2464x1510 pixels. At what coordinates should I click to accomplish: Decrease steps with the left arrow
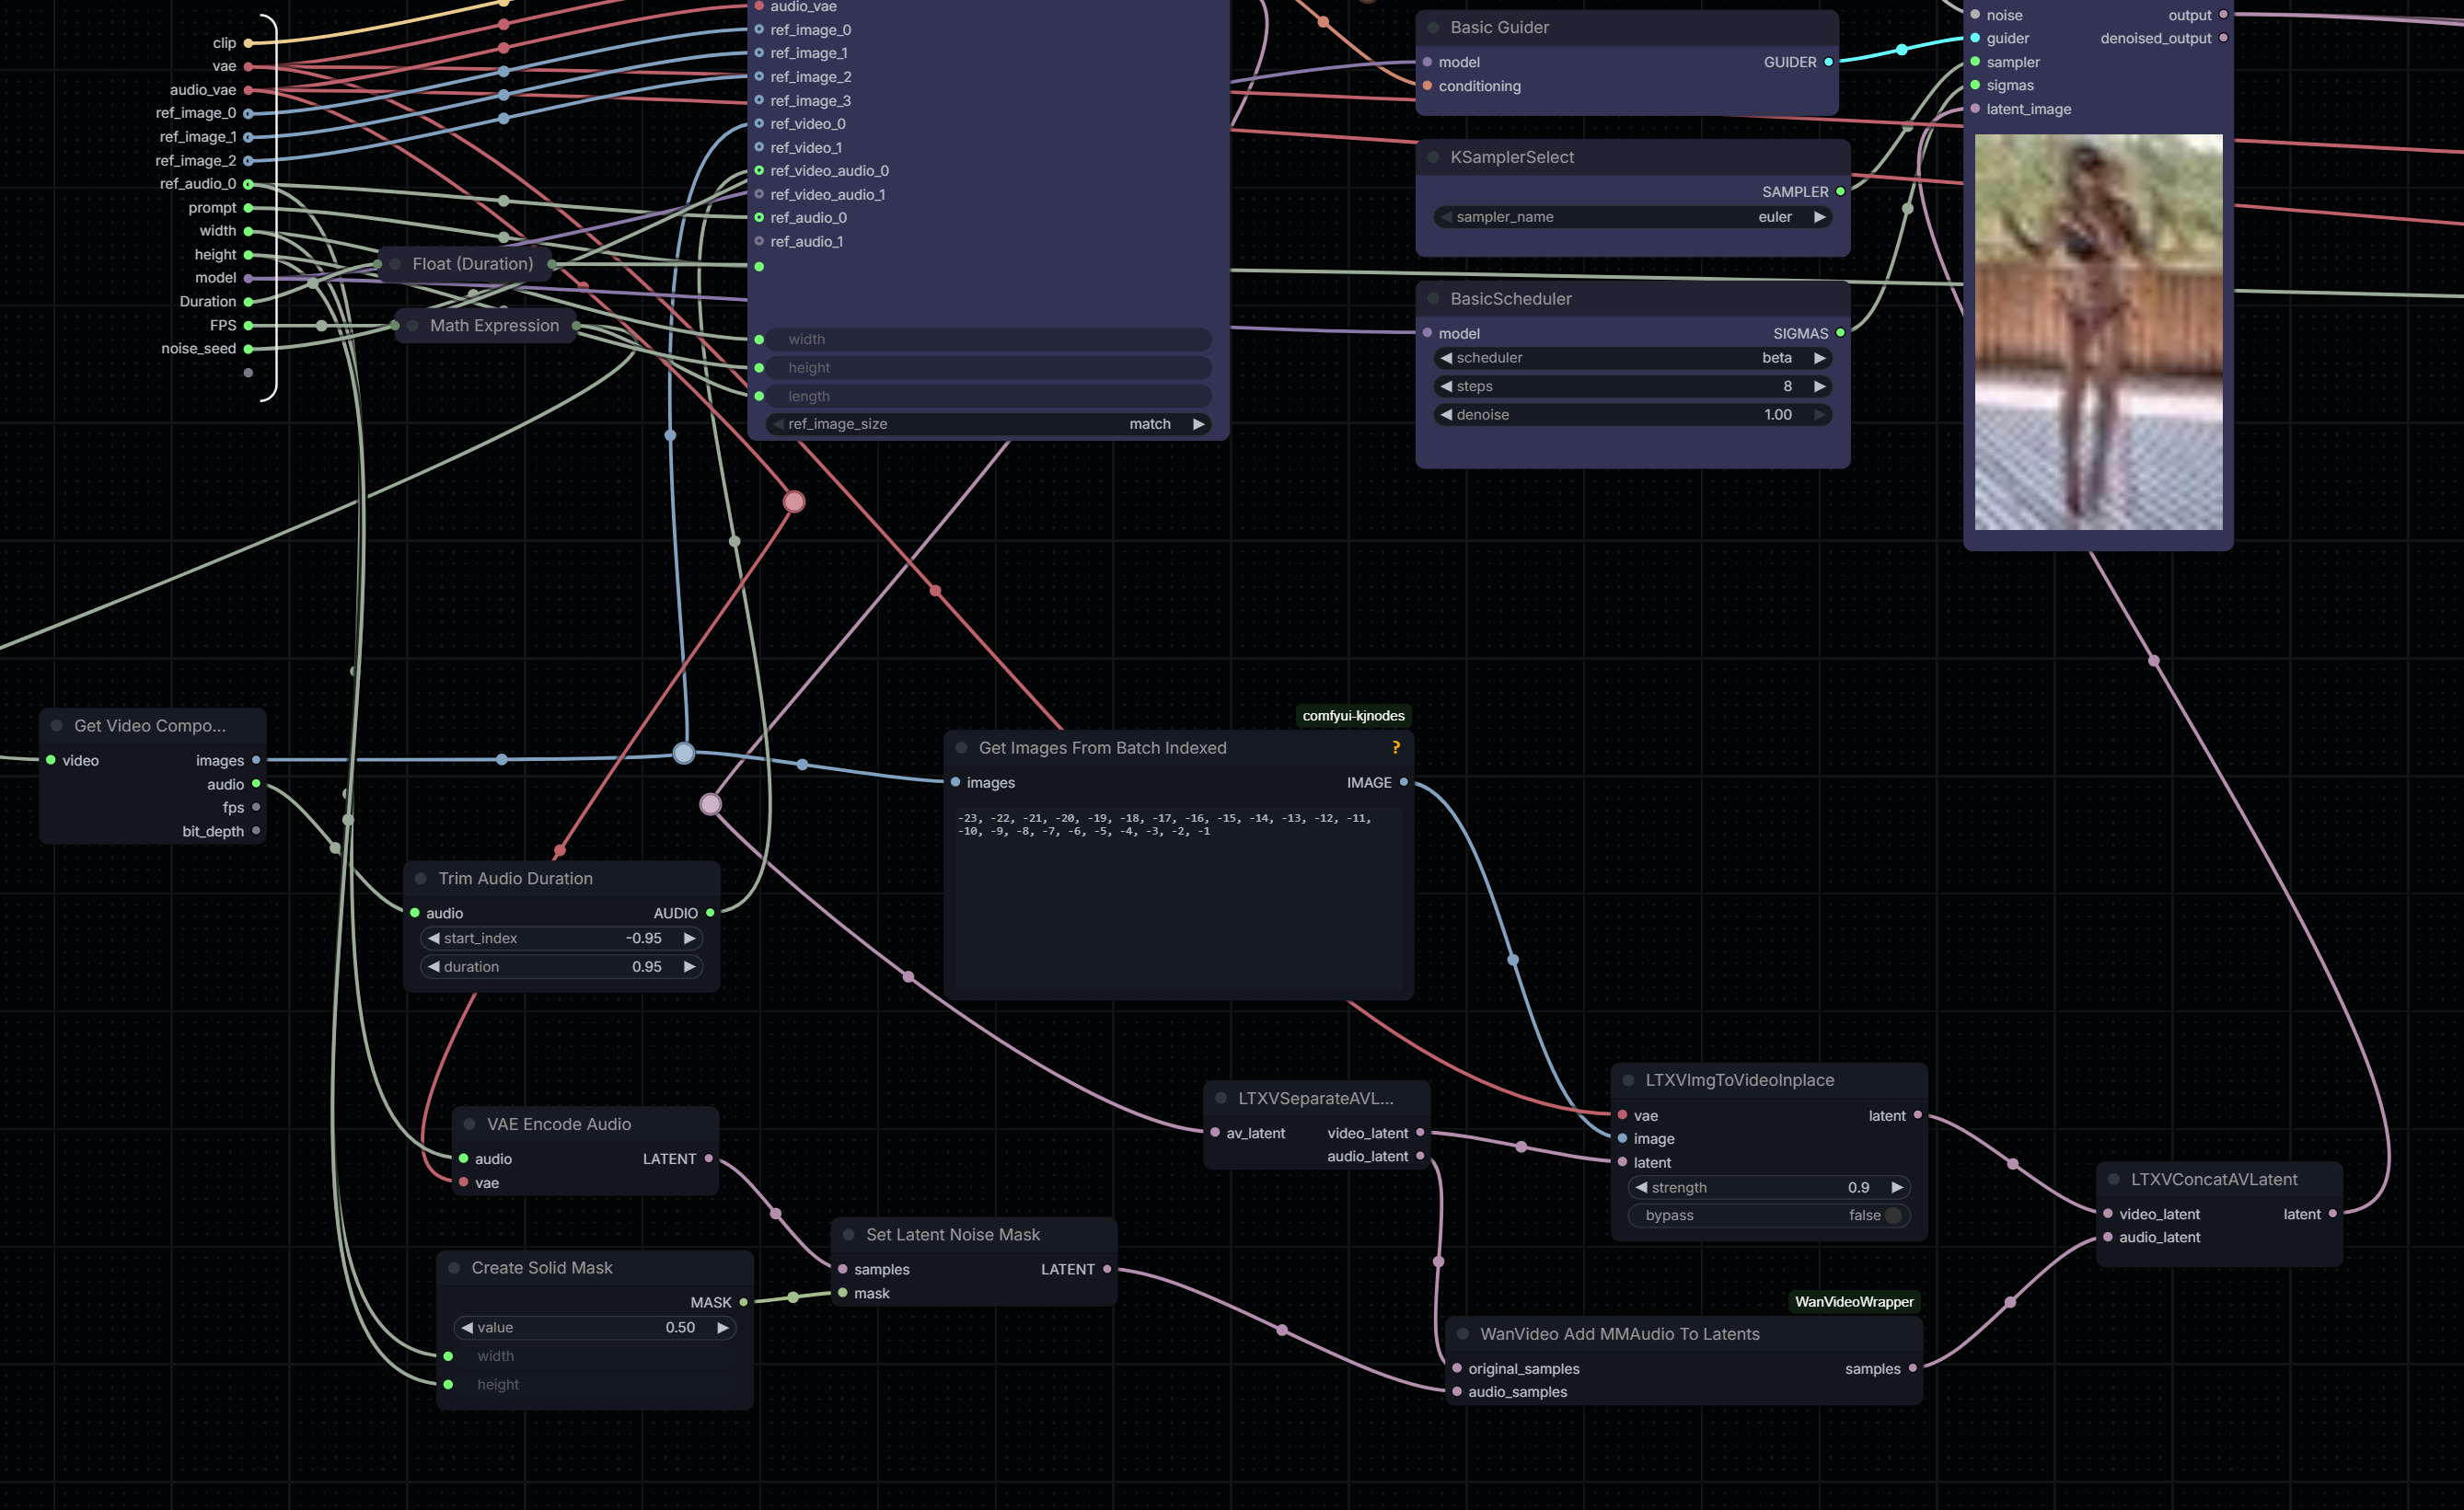click(1446, 386)
